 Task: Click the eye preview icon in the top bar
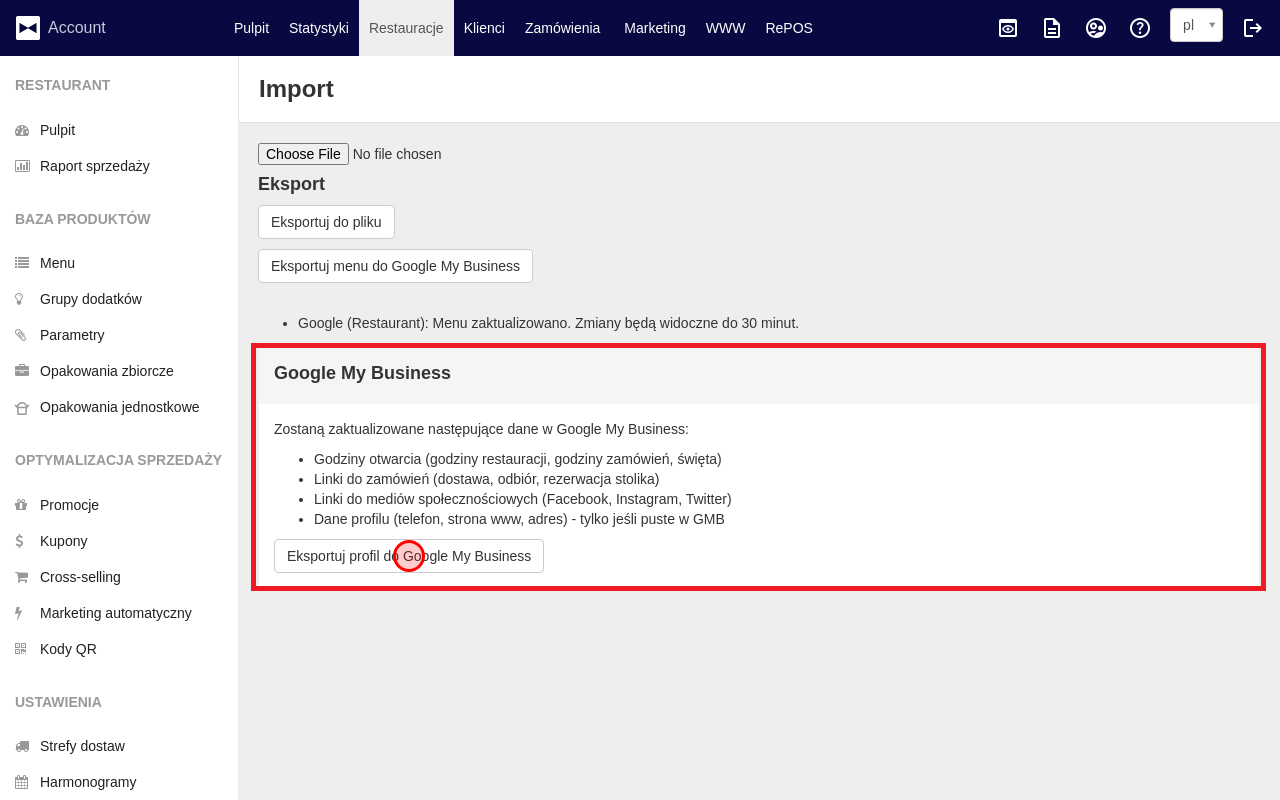(1007, 28)
